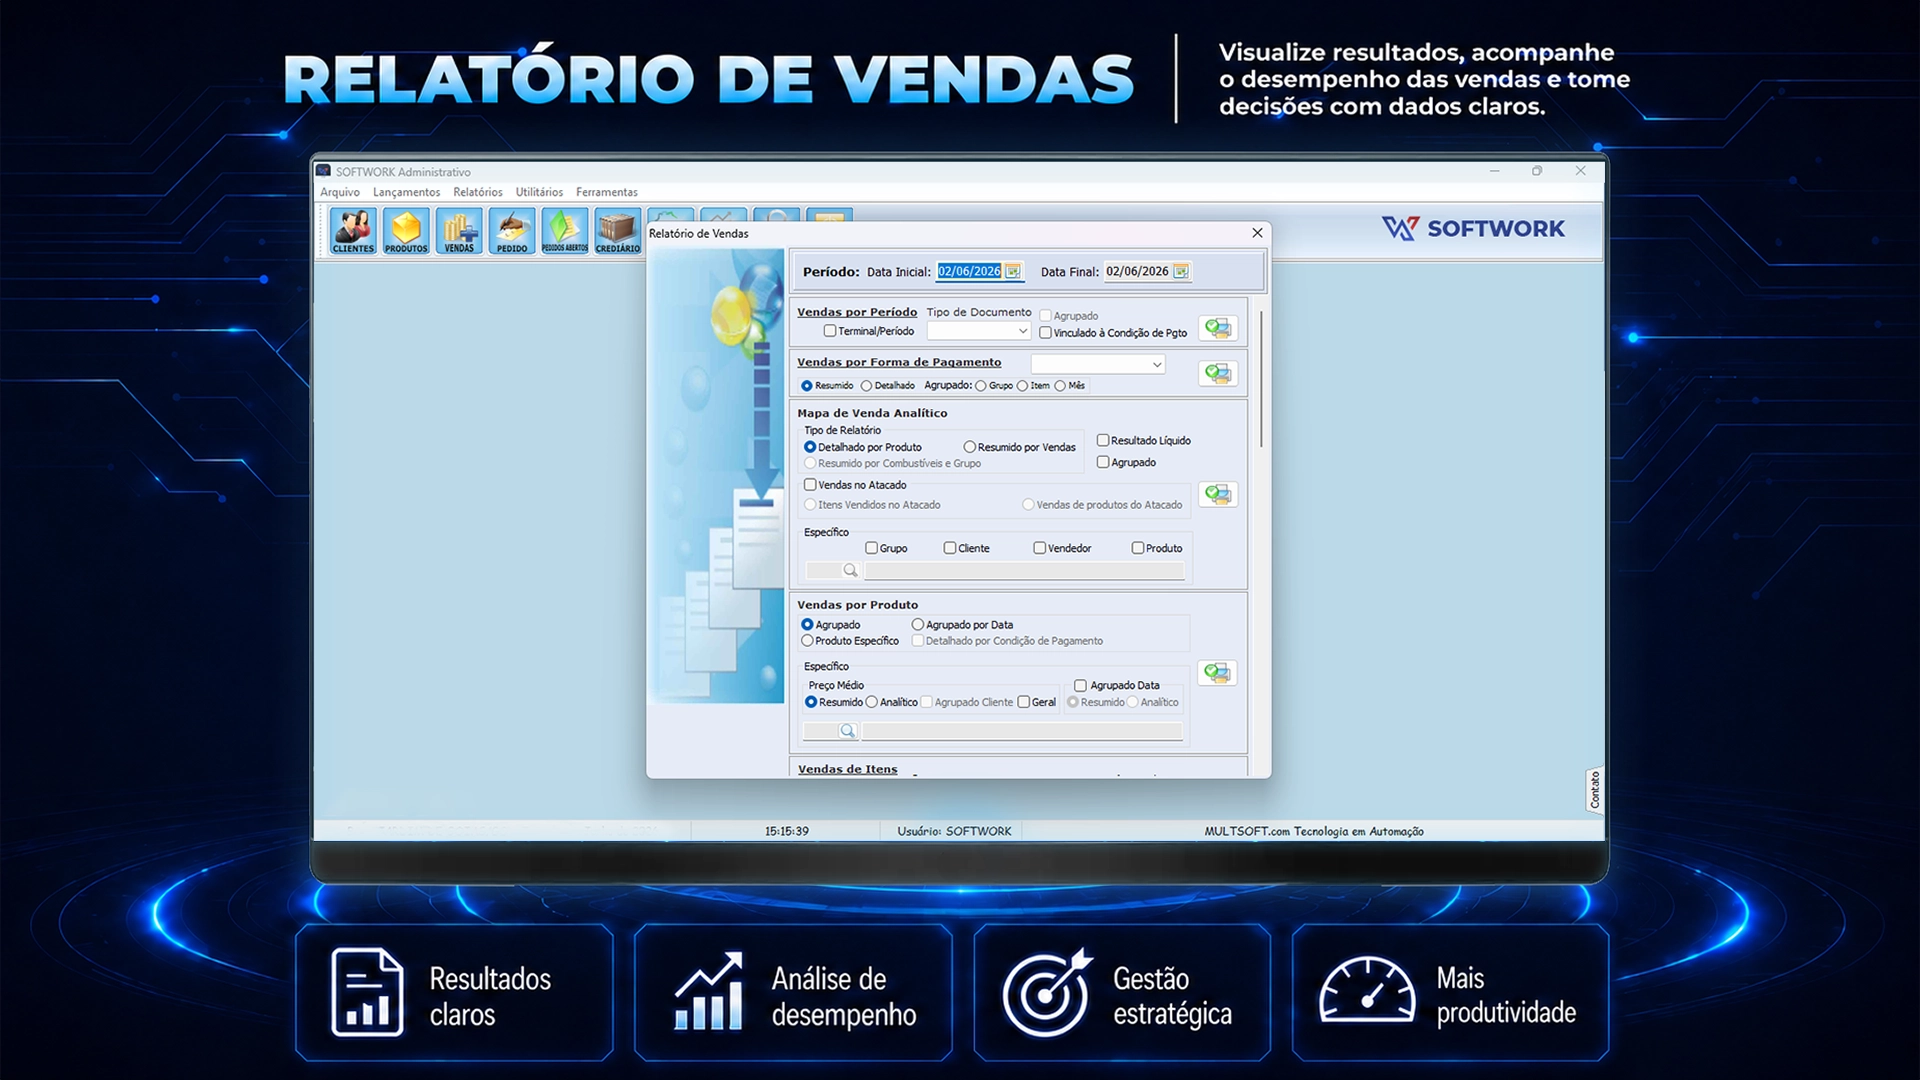Click the Usuário: SOFTWORK status bar entry
Screen dimensions: 1920x1080
pos(954,831)
